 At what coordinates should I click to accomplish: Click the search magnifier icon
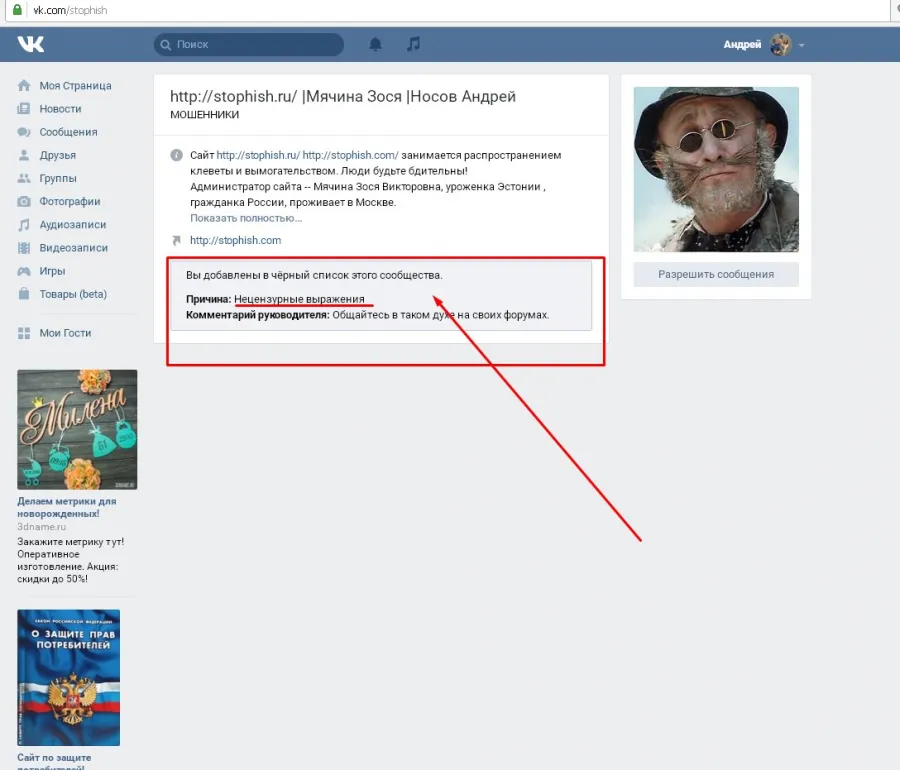pyautogui.click(x=165, y=45)
